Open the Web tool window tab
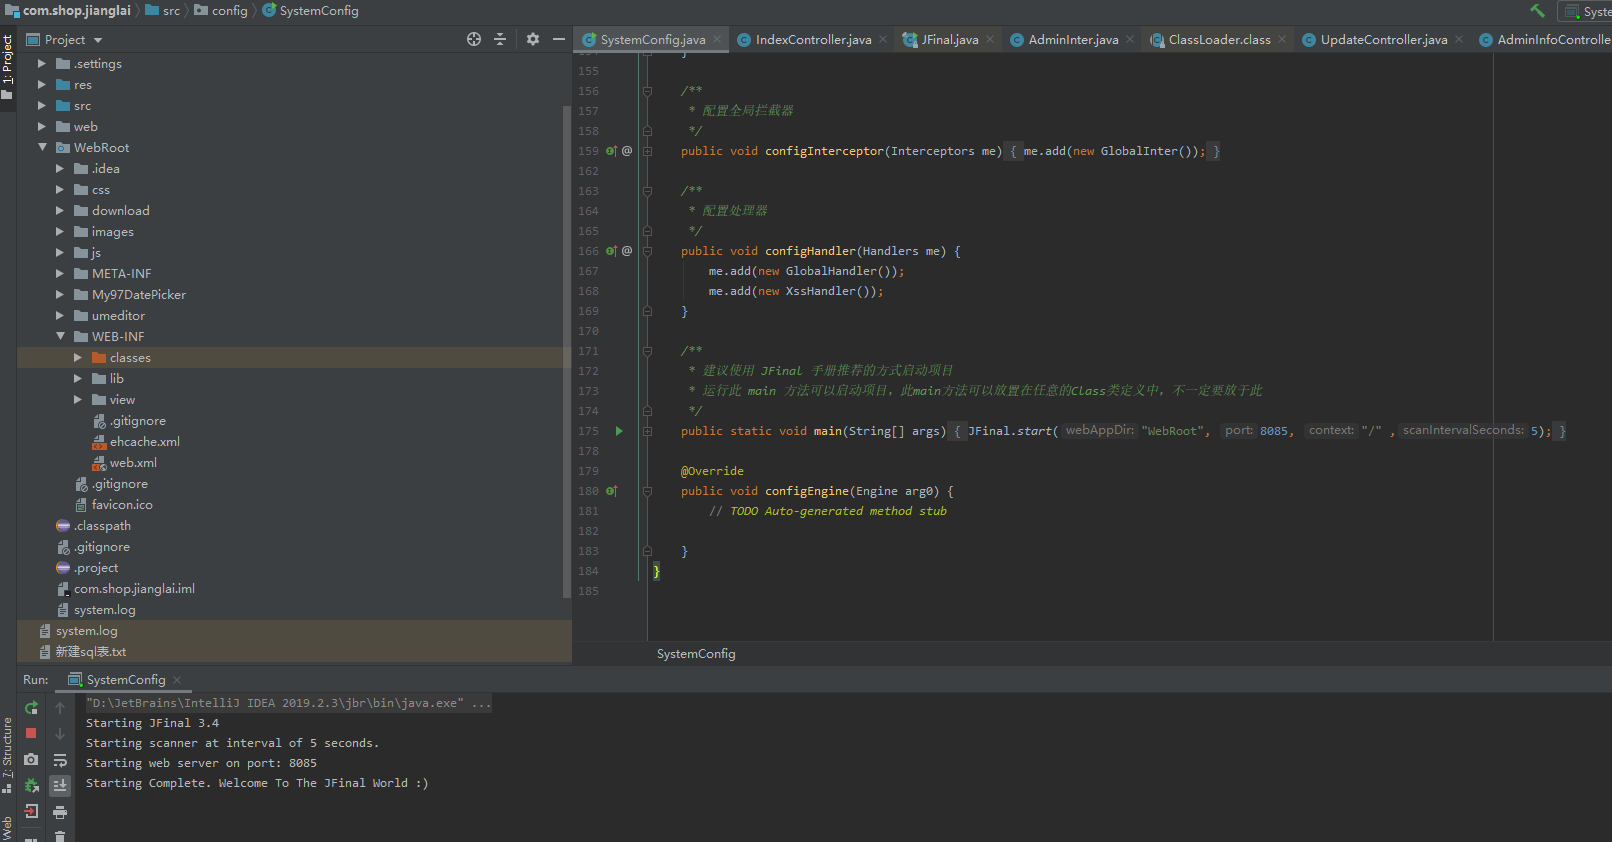 tap(8, 829)
